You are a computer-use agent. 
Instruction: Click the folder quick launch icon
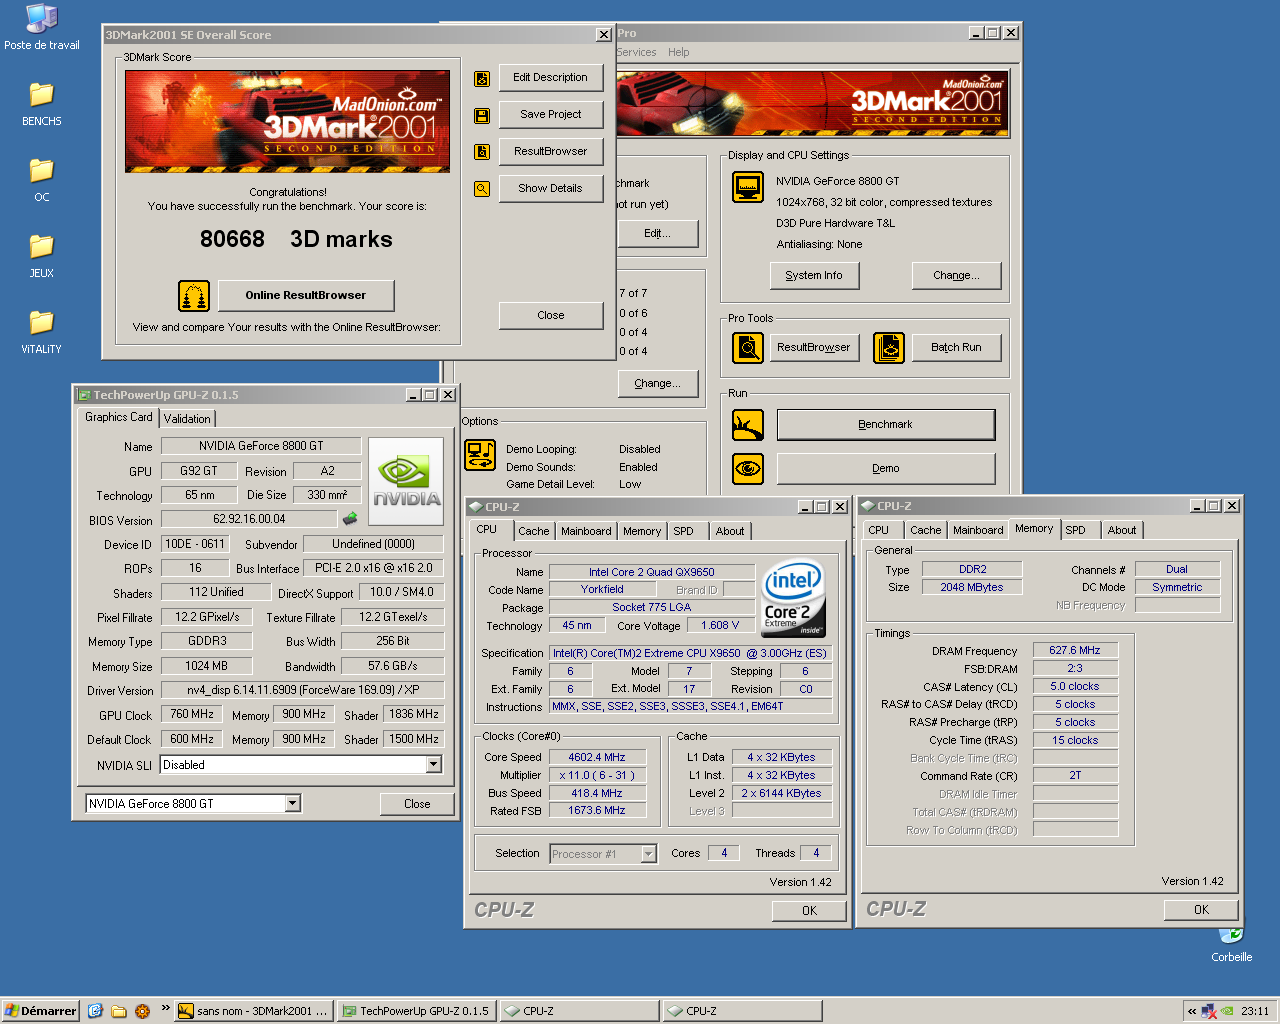119,1011
